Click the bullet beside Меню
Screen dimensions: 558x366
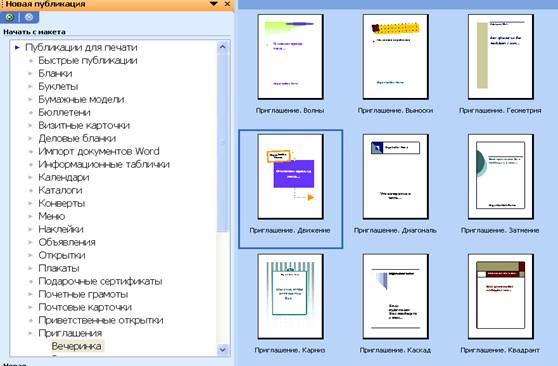click(x=31, y=216)
